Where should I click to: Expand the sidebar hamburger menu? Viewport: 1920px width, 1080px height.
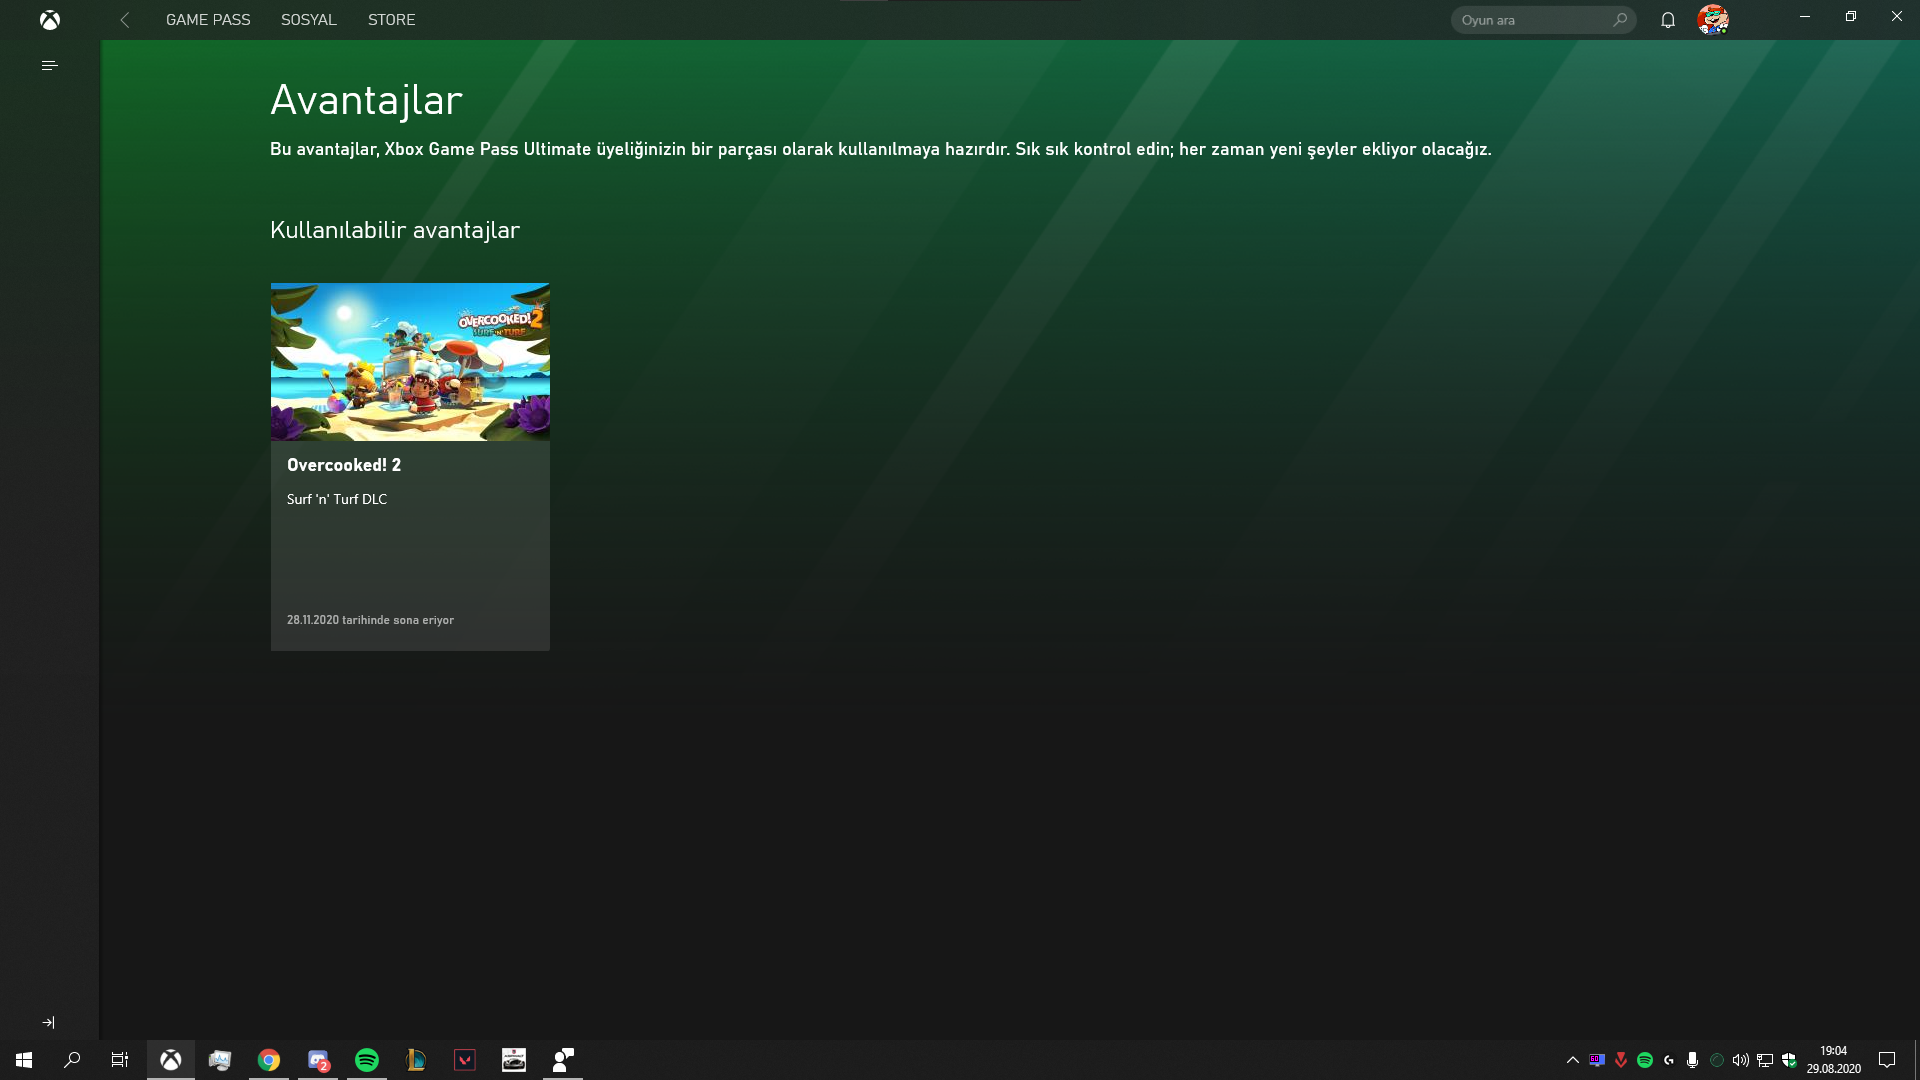pyautogui.click(x=49, y=65)
